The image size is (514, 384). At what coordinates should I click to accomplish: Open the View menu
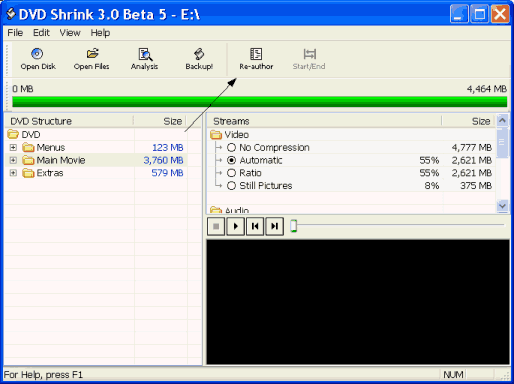click(x=70, y=33)
